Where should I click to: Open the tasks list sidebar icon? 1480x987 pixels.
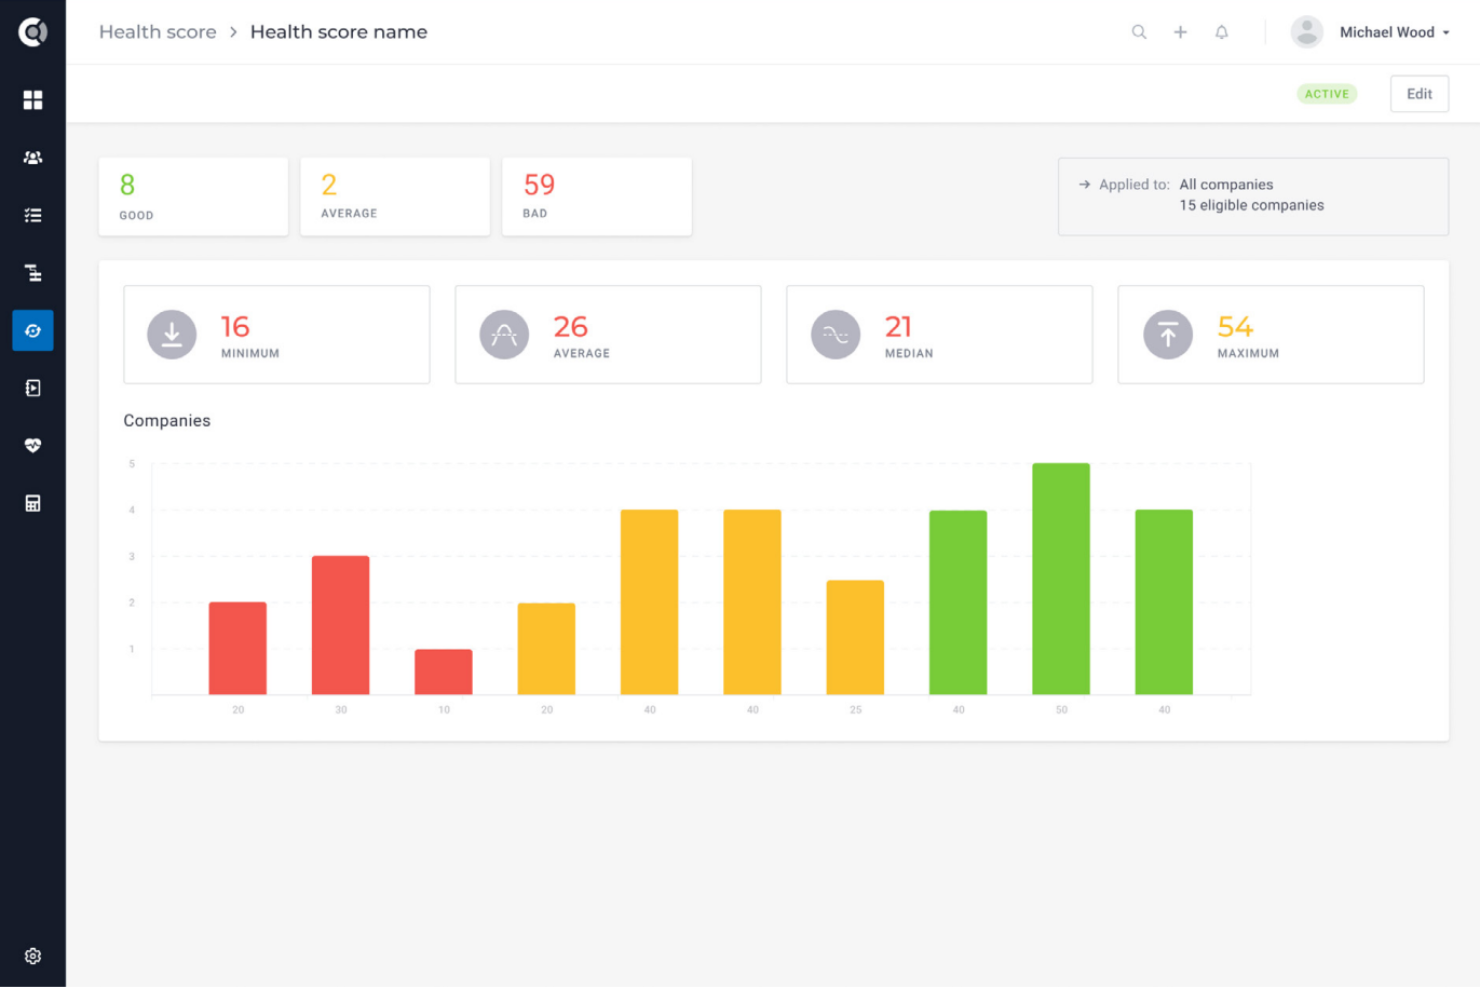coord(33,215)
